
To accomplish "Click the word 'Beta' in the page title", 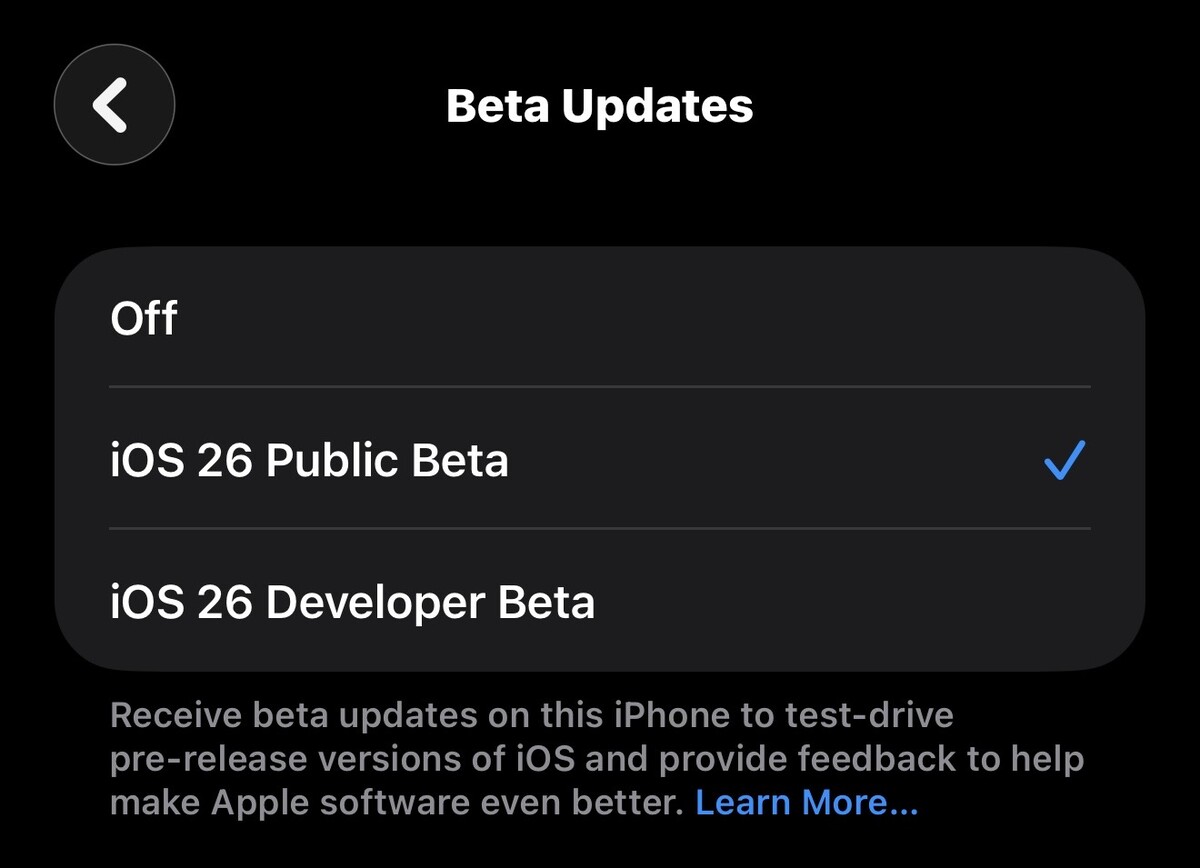I will point(497,106).
